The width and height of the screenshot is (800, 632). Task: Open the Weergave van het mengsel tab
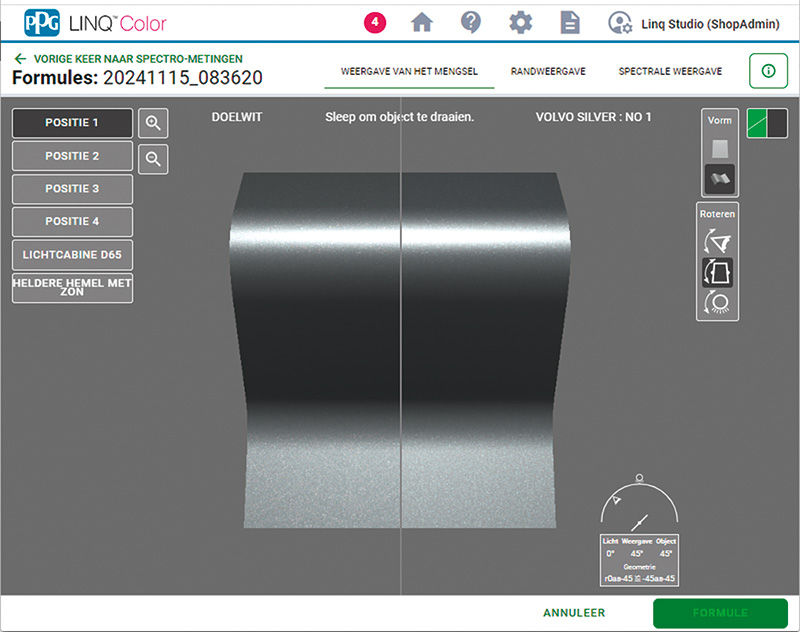point(409,71)
